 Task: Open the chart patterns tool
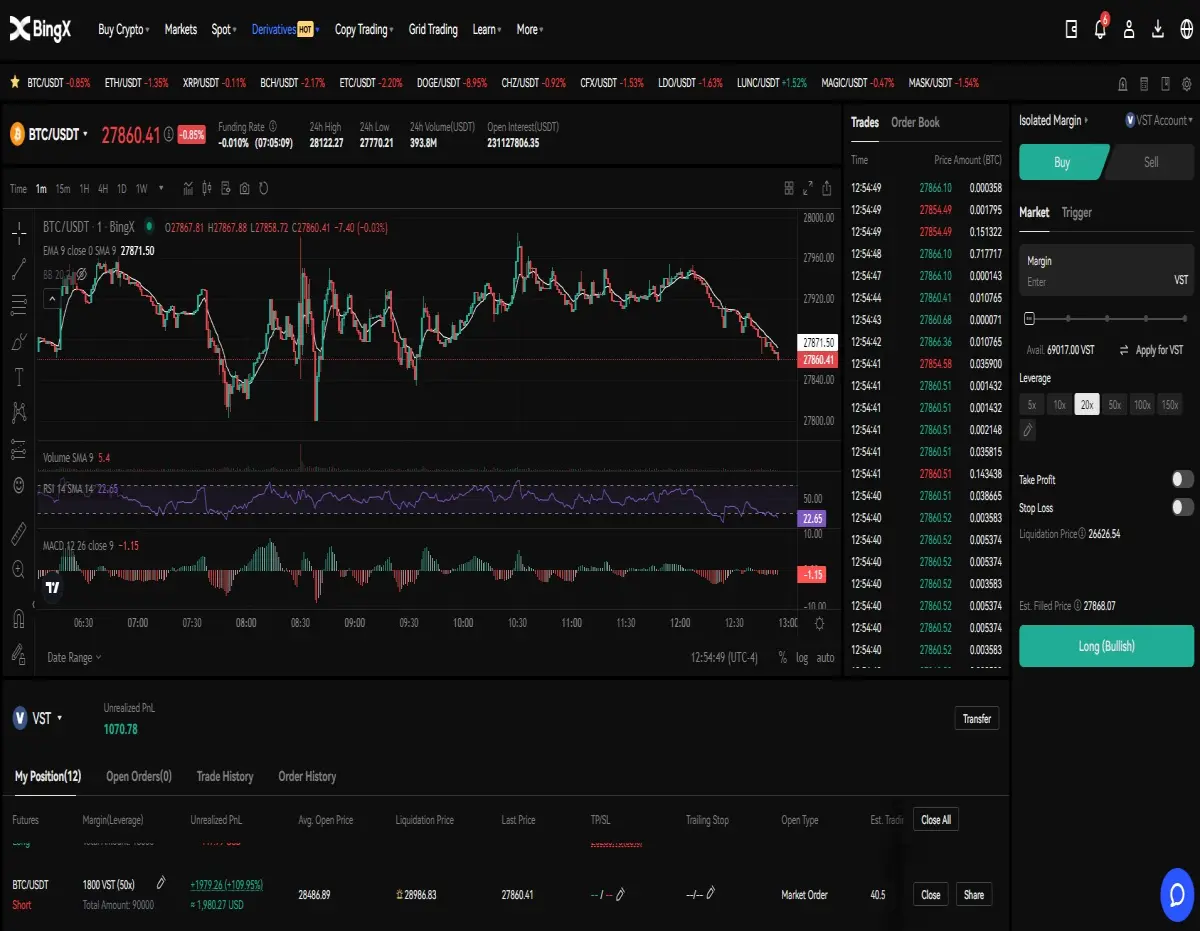point(18,412)
